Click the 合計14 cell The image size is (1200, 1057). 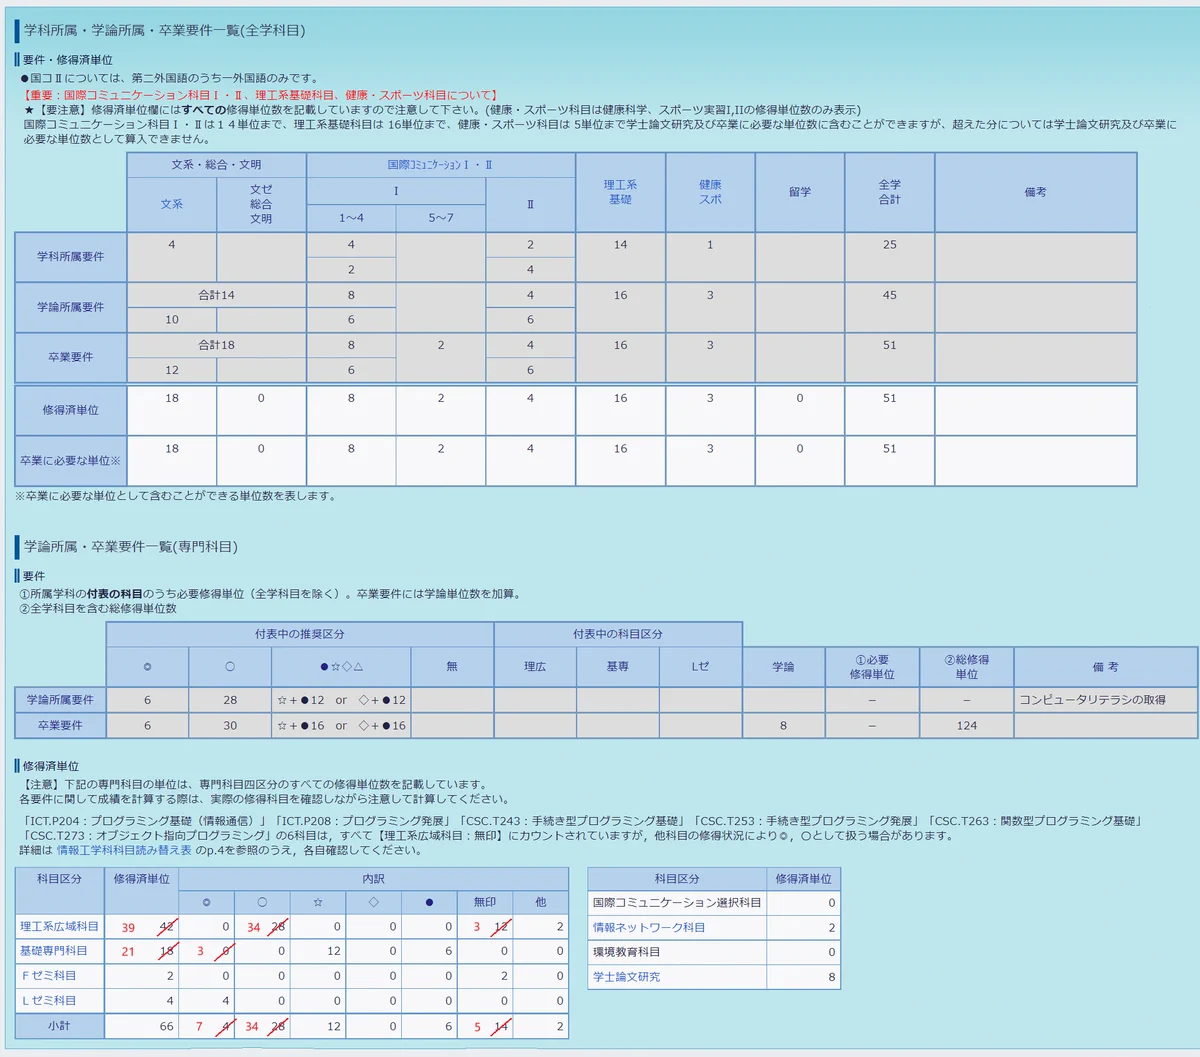coord(216,295)
